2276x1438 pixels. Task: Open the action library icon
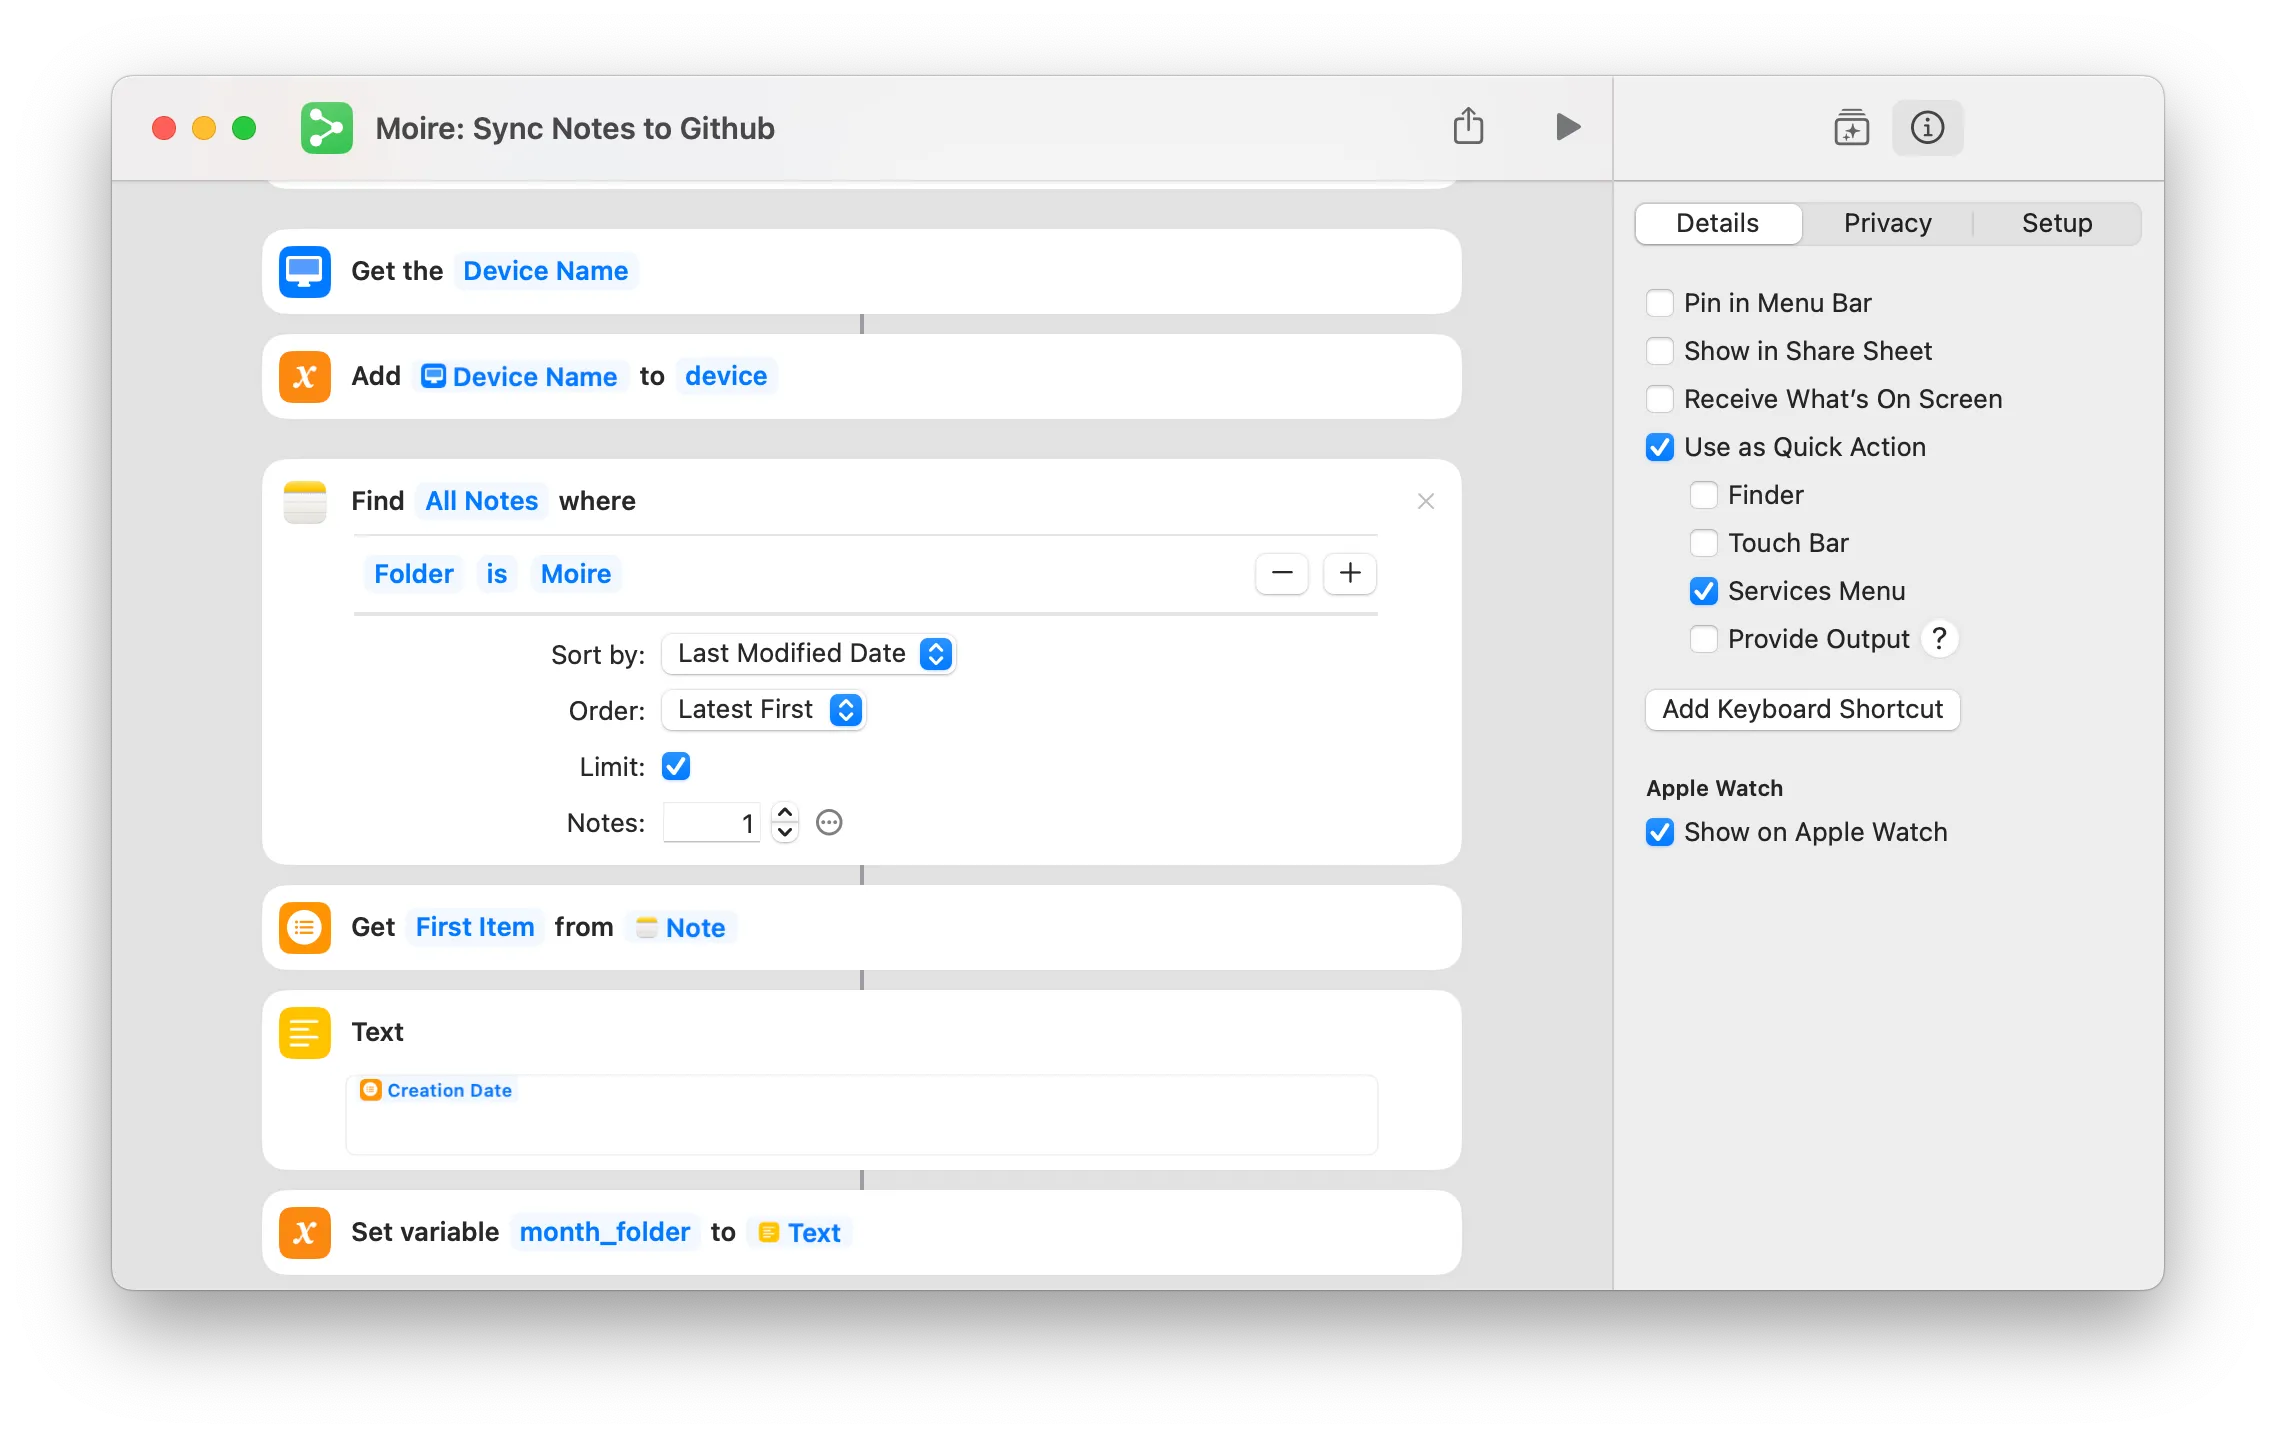(x=1851, y=128)
